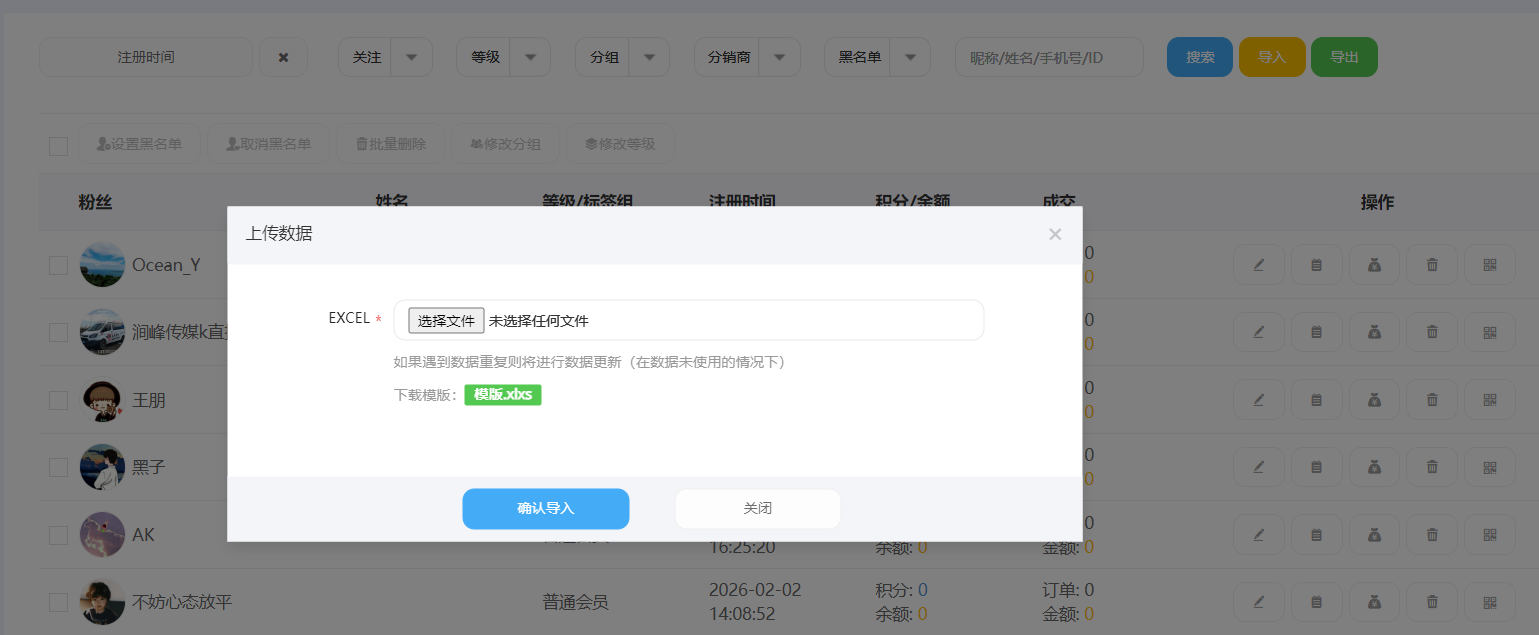Close the 上传数据 dialog with the X icon

(1055, 234)
